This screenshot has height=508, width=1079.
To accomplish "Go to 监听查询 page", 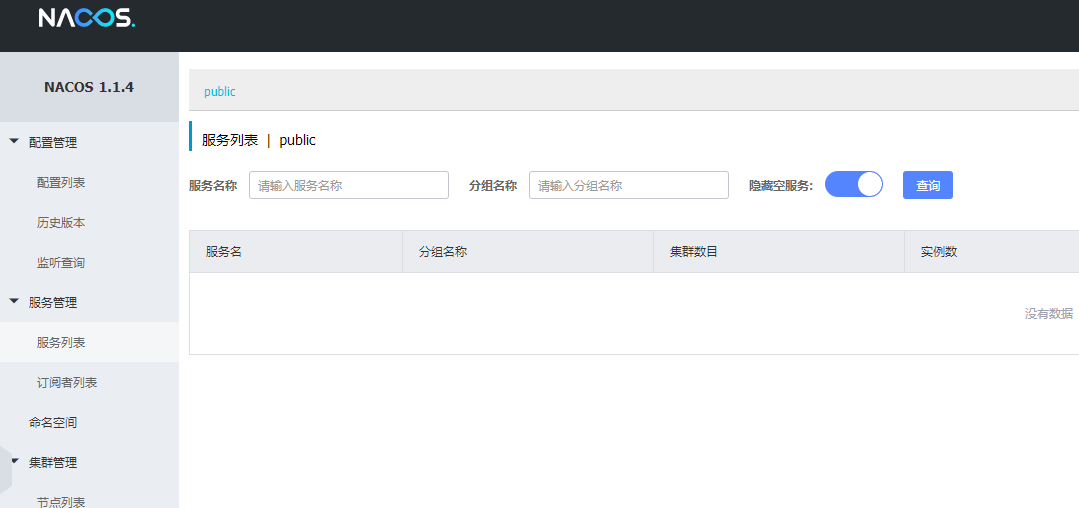I will [61, 263].
